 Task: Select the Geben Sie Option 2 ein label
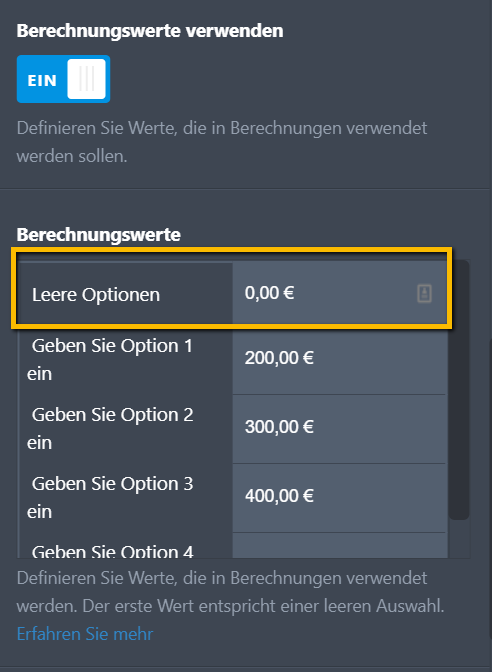click(110, 429)
